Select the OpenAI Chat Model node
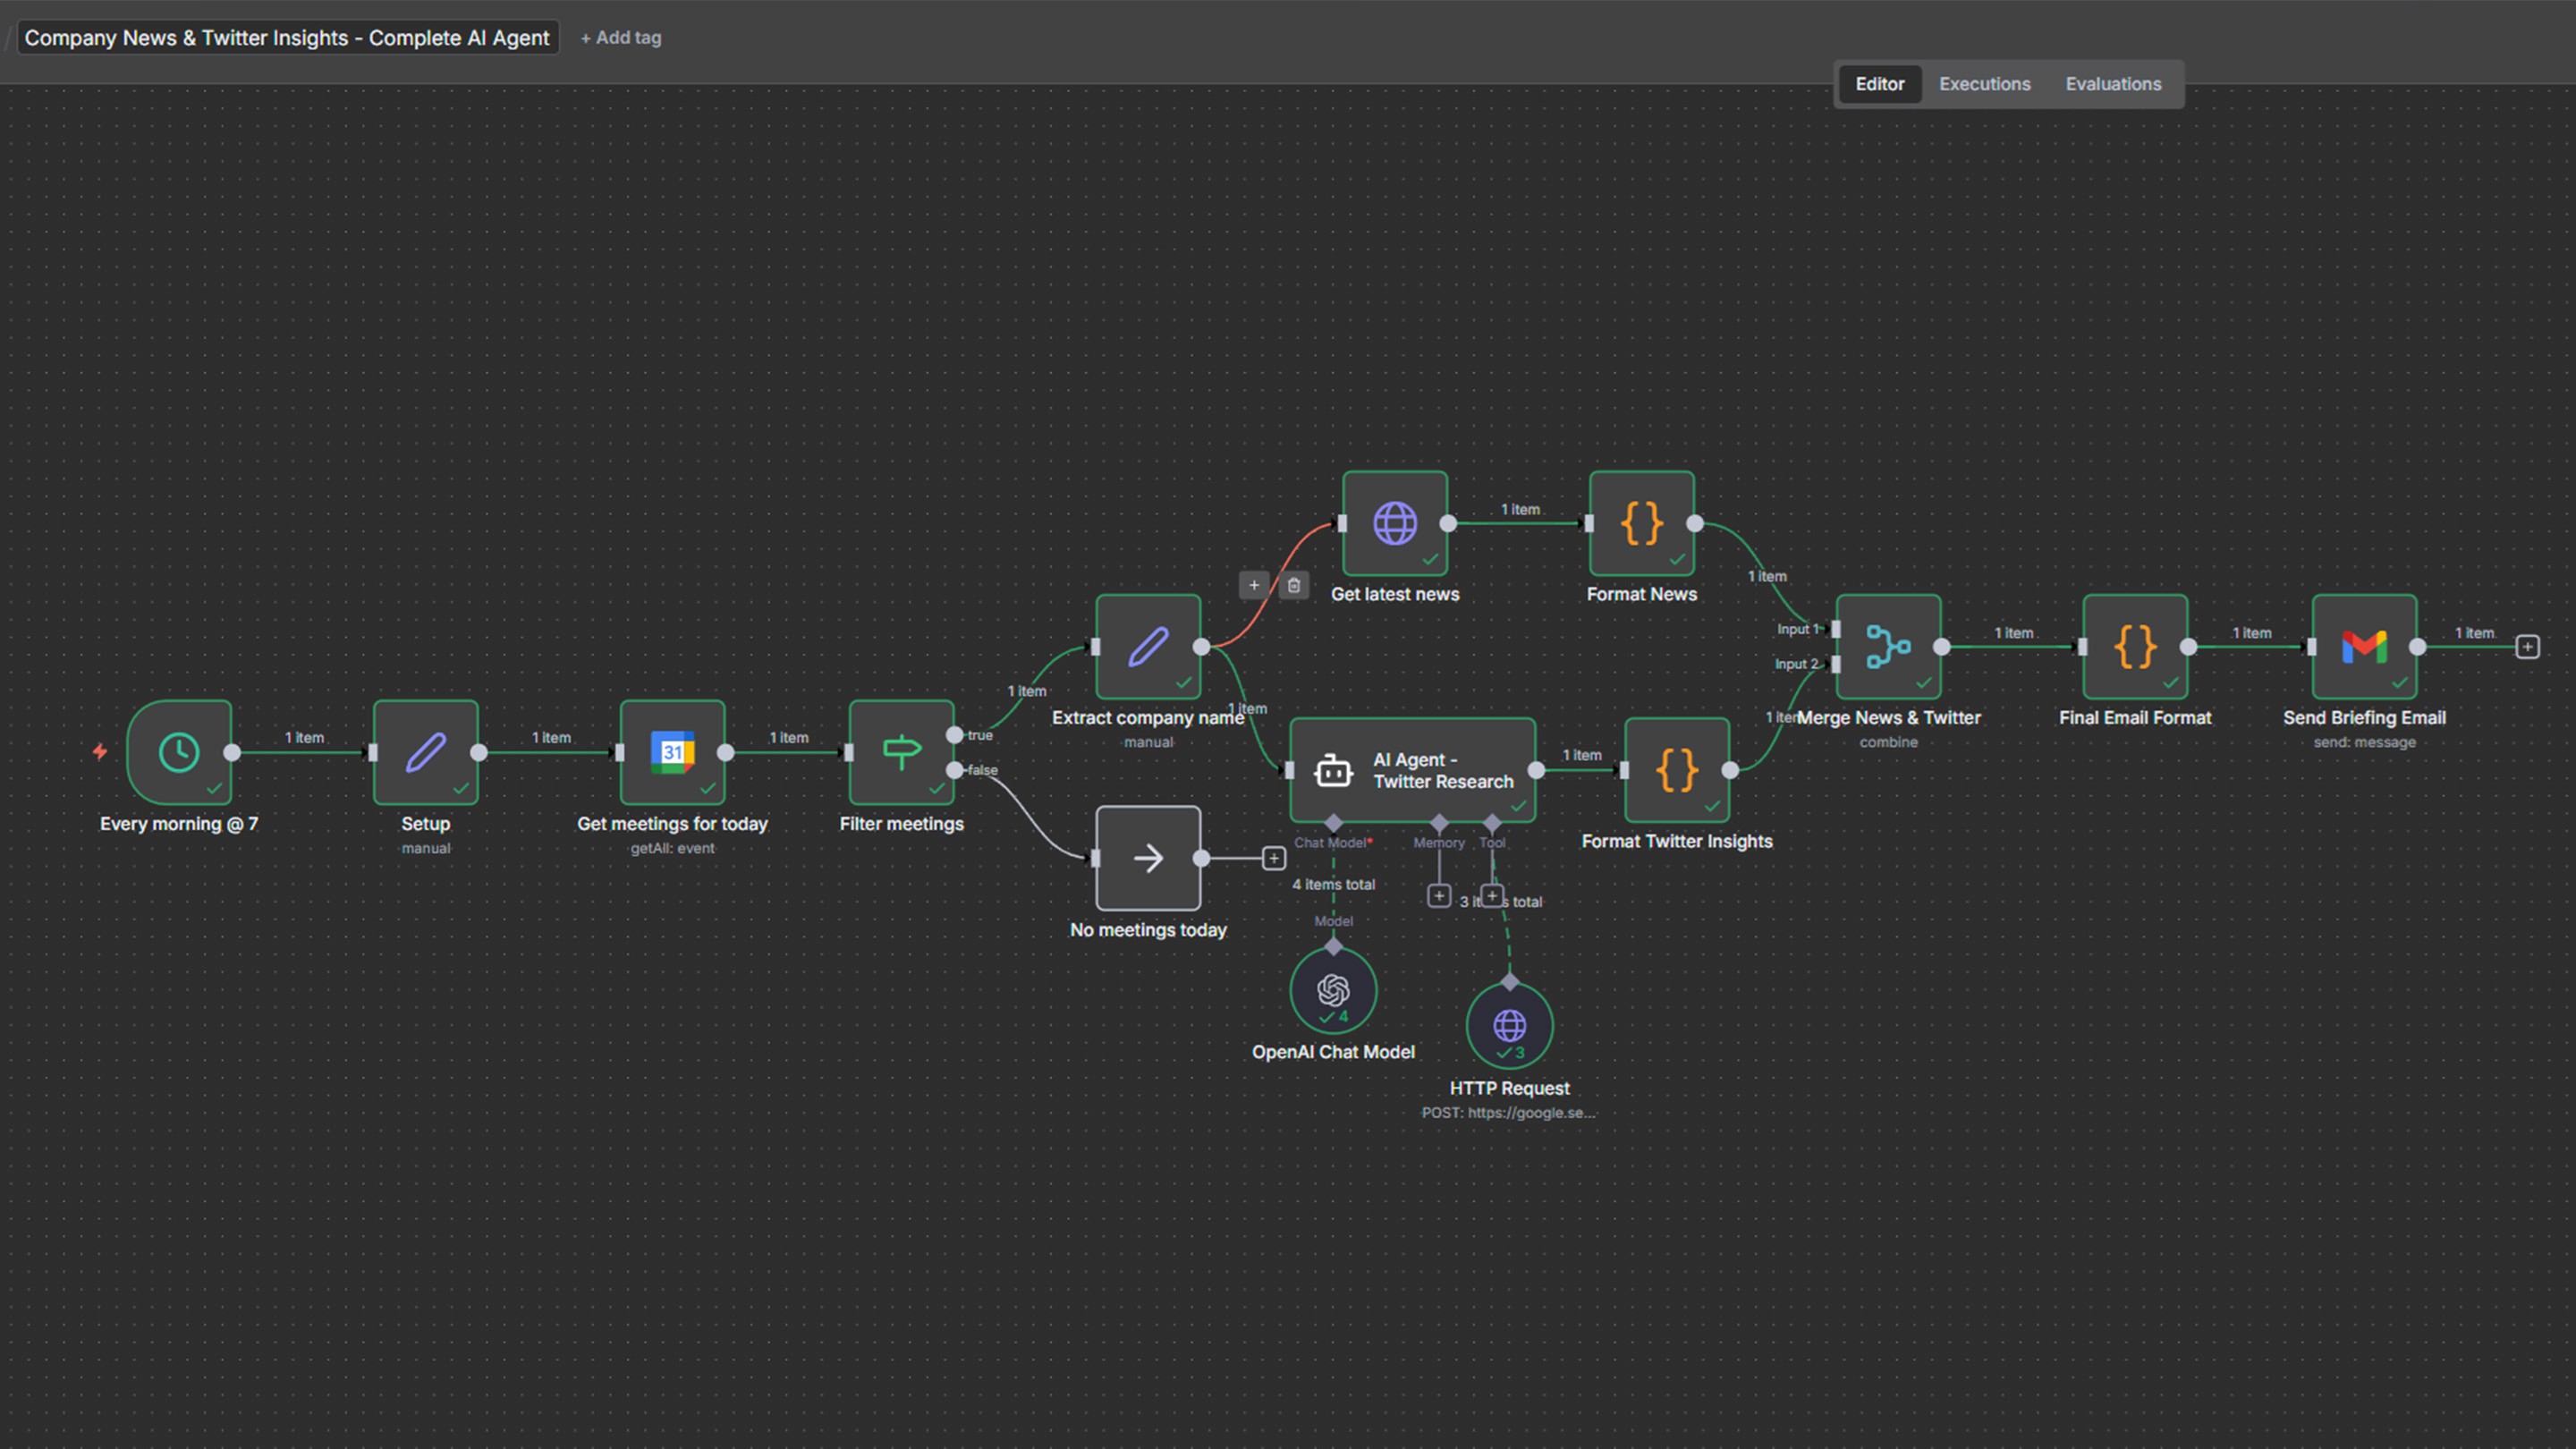 click(1333, 990)
